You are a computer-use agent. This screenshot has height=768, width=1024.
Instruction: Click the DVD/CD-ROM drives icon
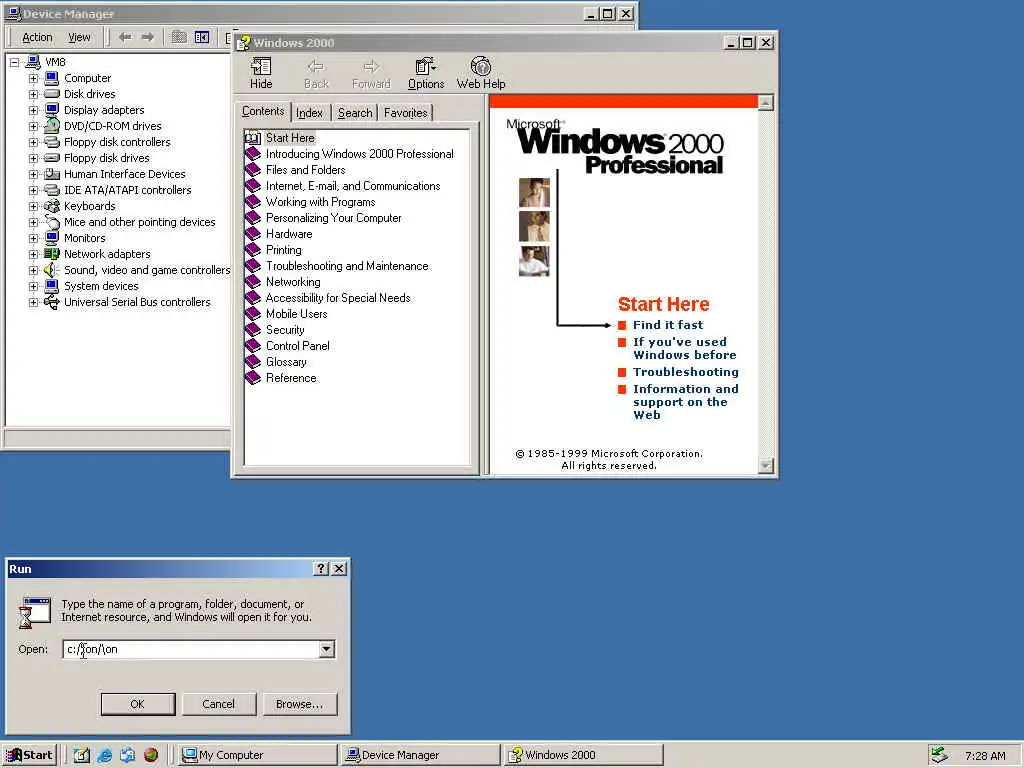pos(52,126)
